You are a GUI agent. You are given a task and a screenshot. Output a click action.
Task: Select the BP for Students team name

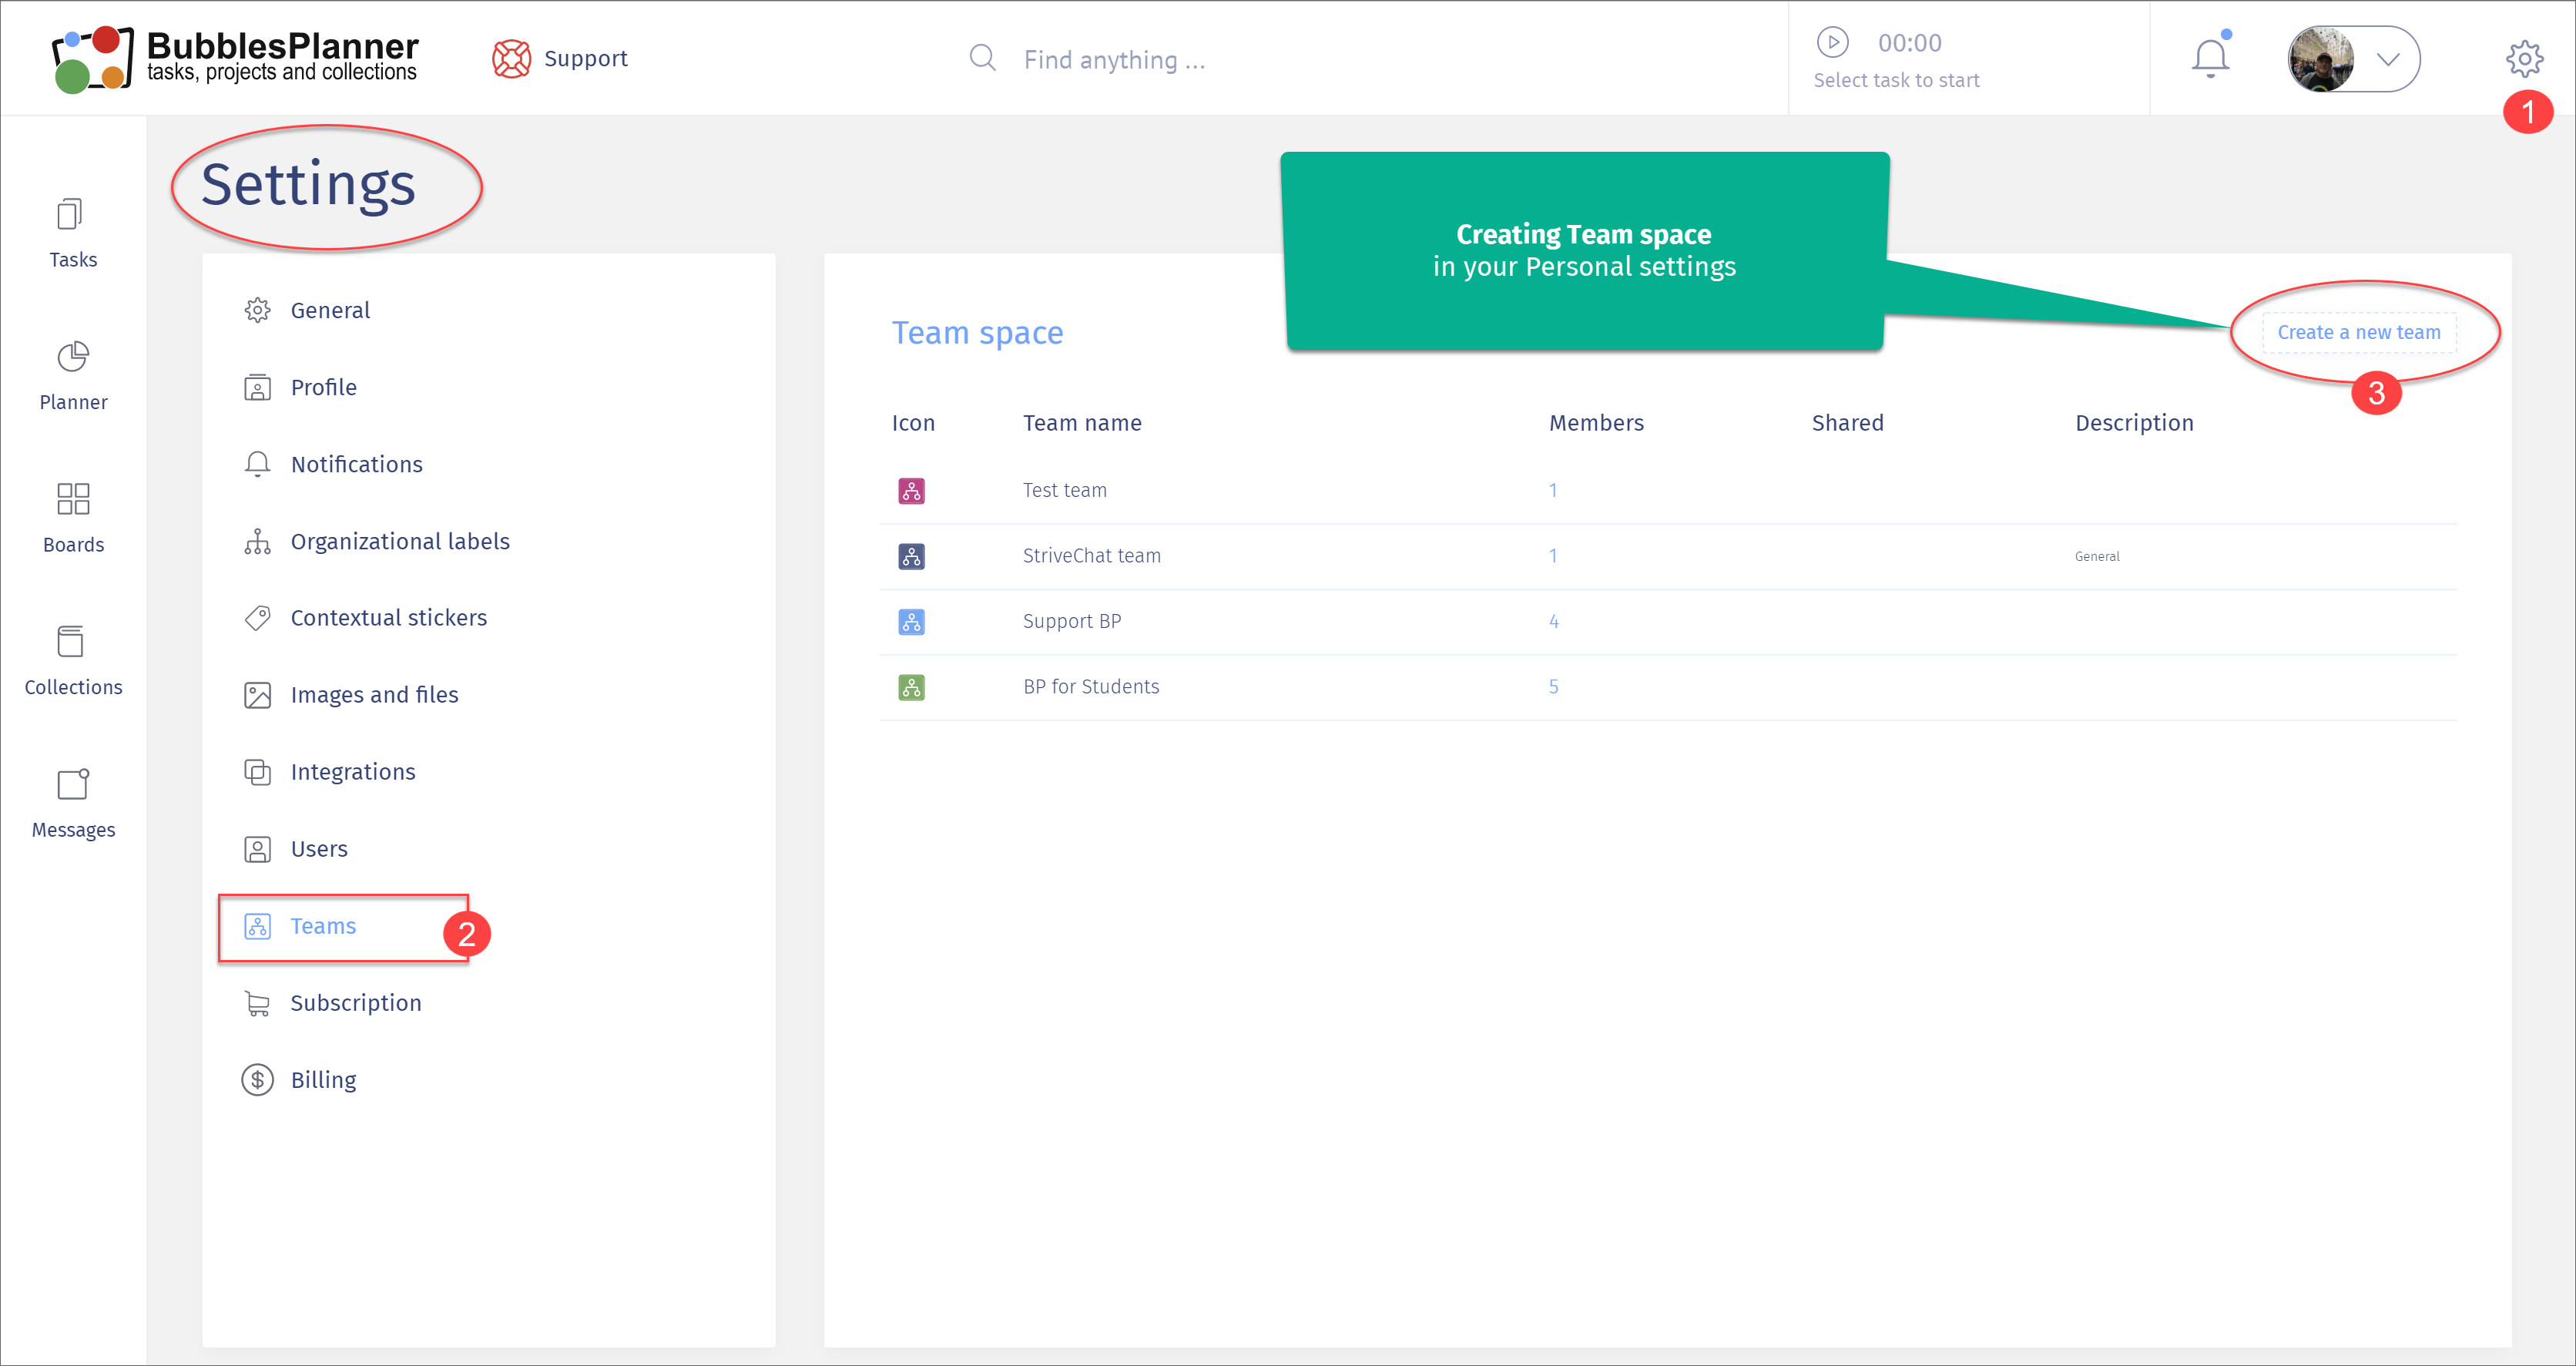click(x=1090, y=687)
